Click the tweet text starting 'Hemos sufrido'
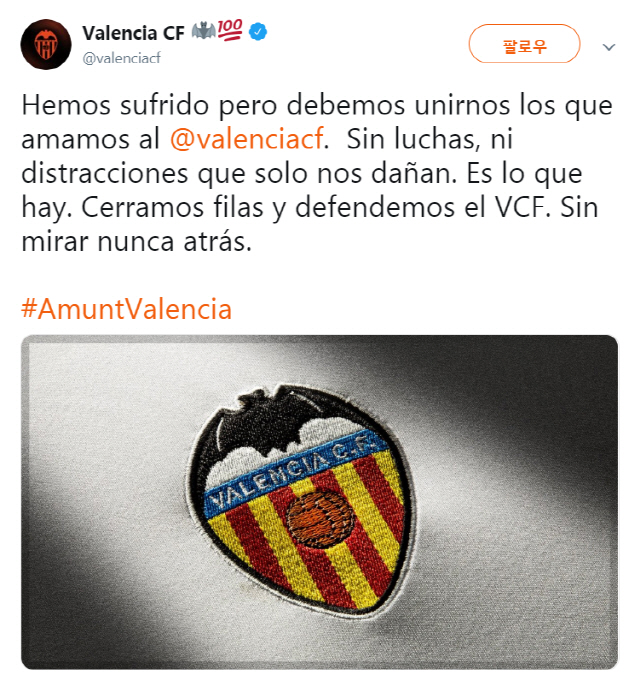This screenshot has width=640, height=681. pos(317,173)
